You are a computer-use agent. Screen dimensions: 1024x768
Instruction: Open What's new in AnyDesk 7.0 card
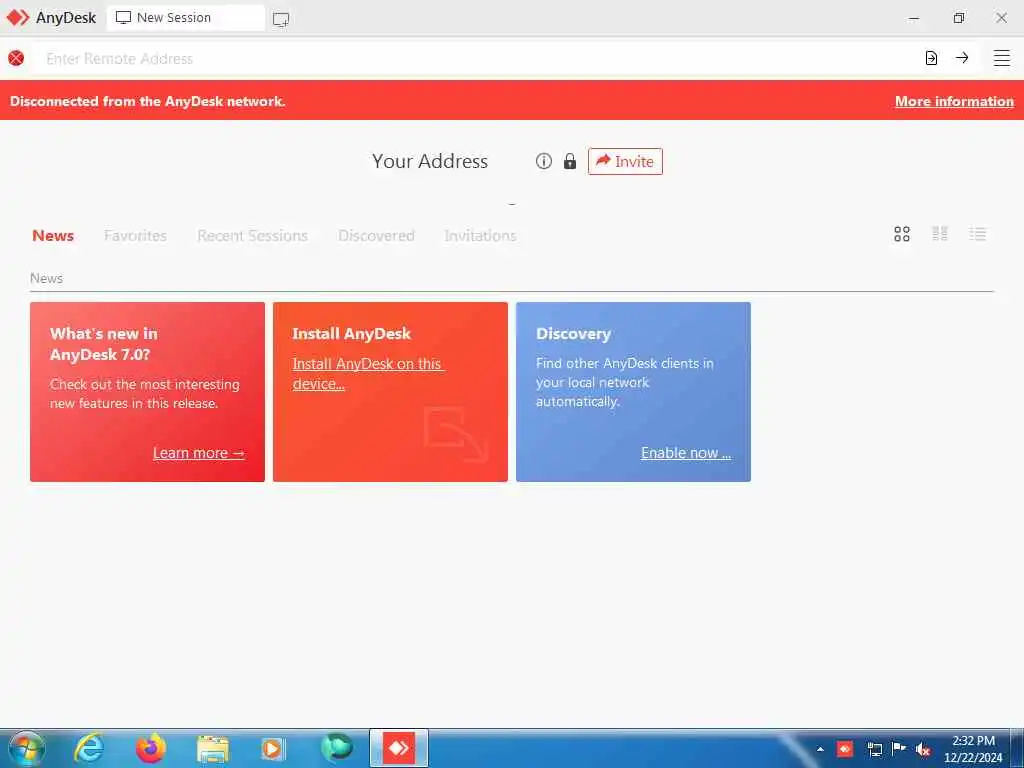(x=148, y=392)
